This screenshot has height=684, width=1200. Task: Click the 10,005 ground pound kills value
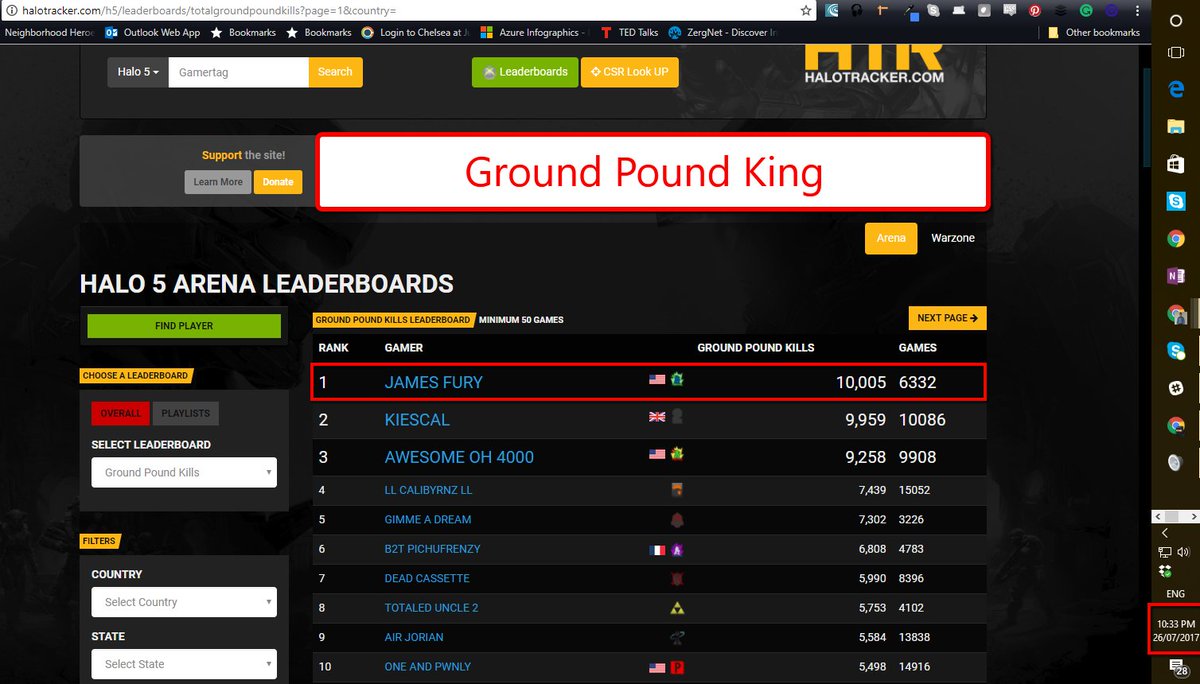click(861, 382)
